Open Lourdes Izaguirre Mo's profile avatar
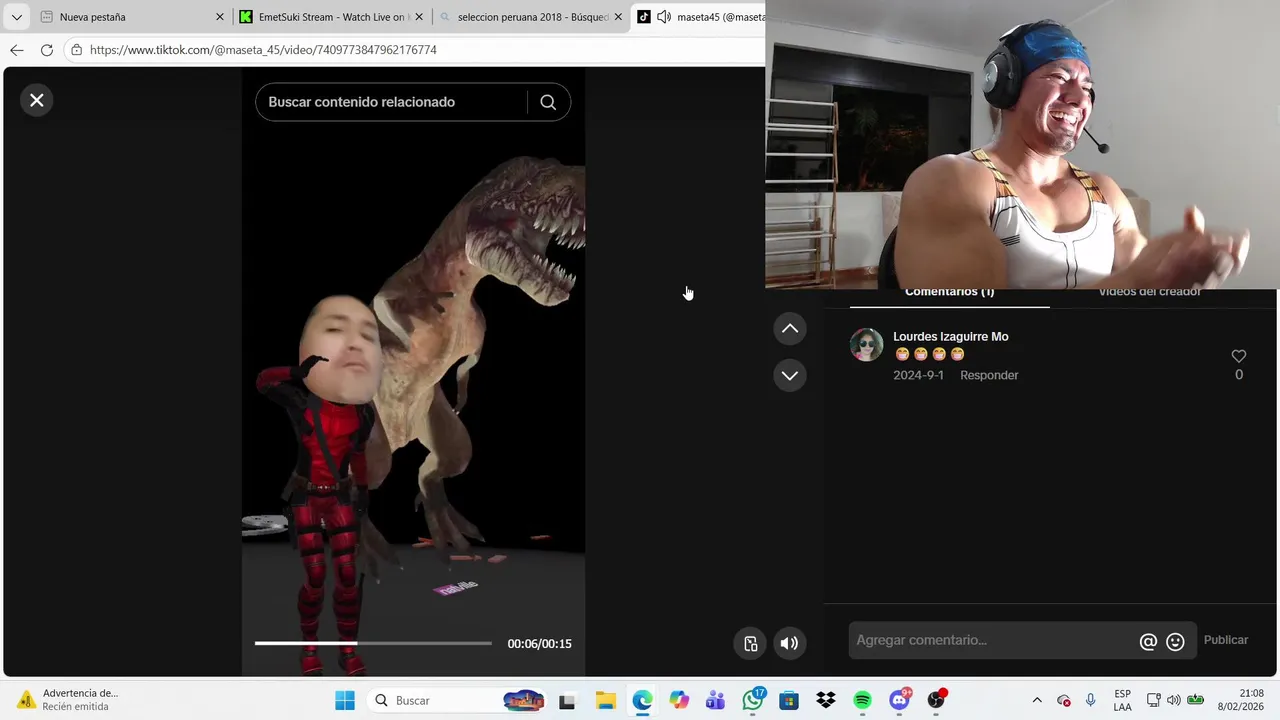 [867, 345]
